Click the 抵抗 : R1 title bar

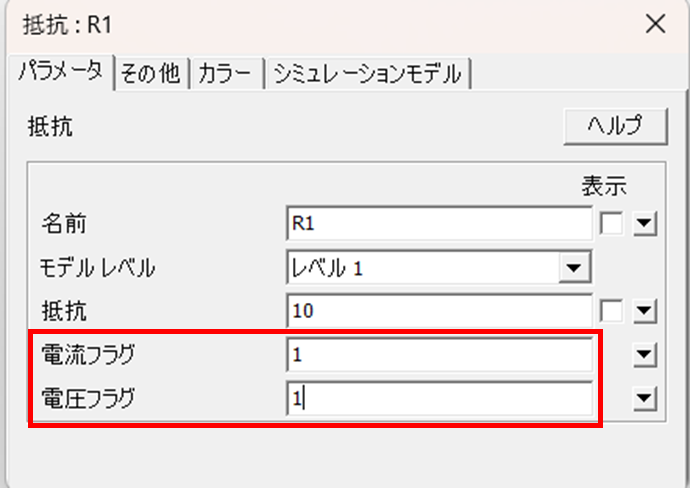point(300,24)
